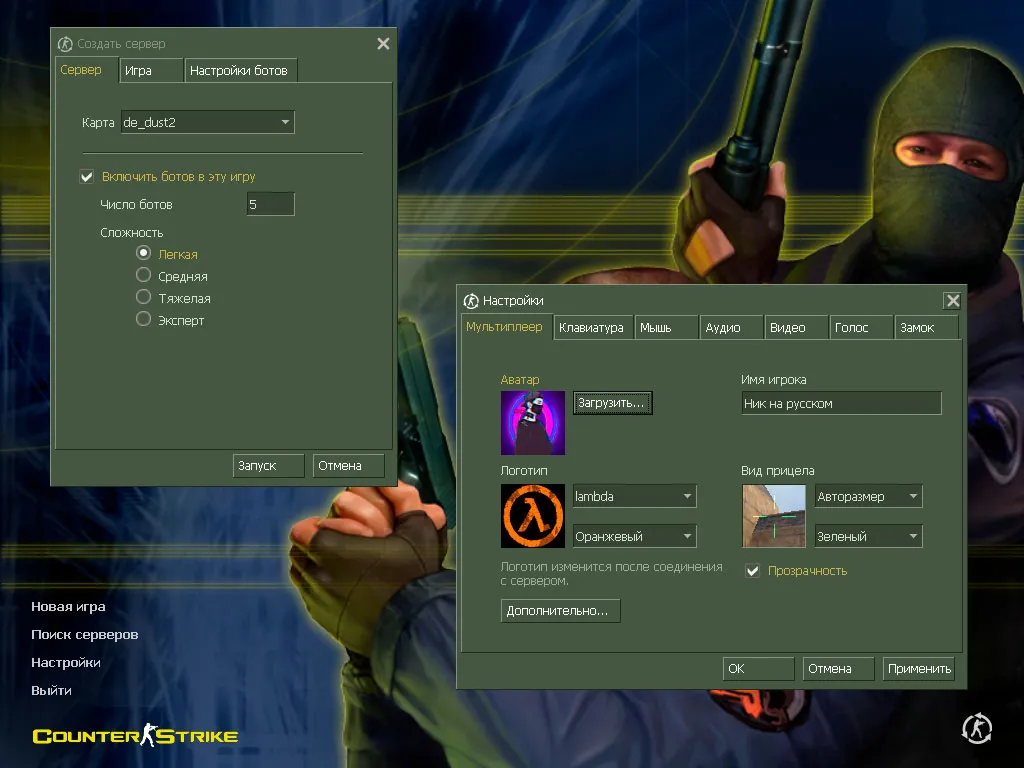Viewport: 1024px width, 768px height.
Task: Click the avatar image thumbnail
Action: click(x=533, y=423)
